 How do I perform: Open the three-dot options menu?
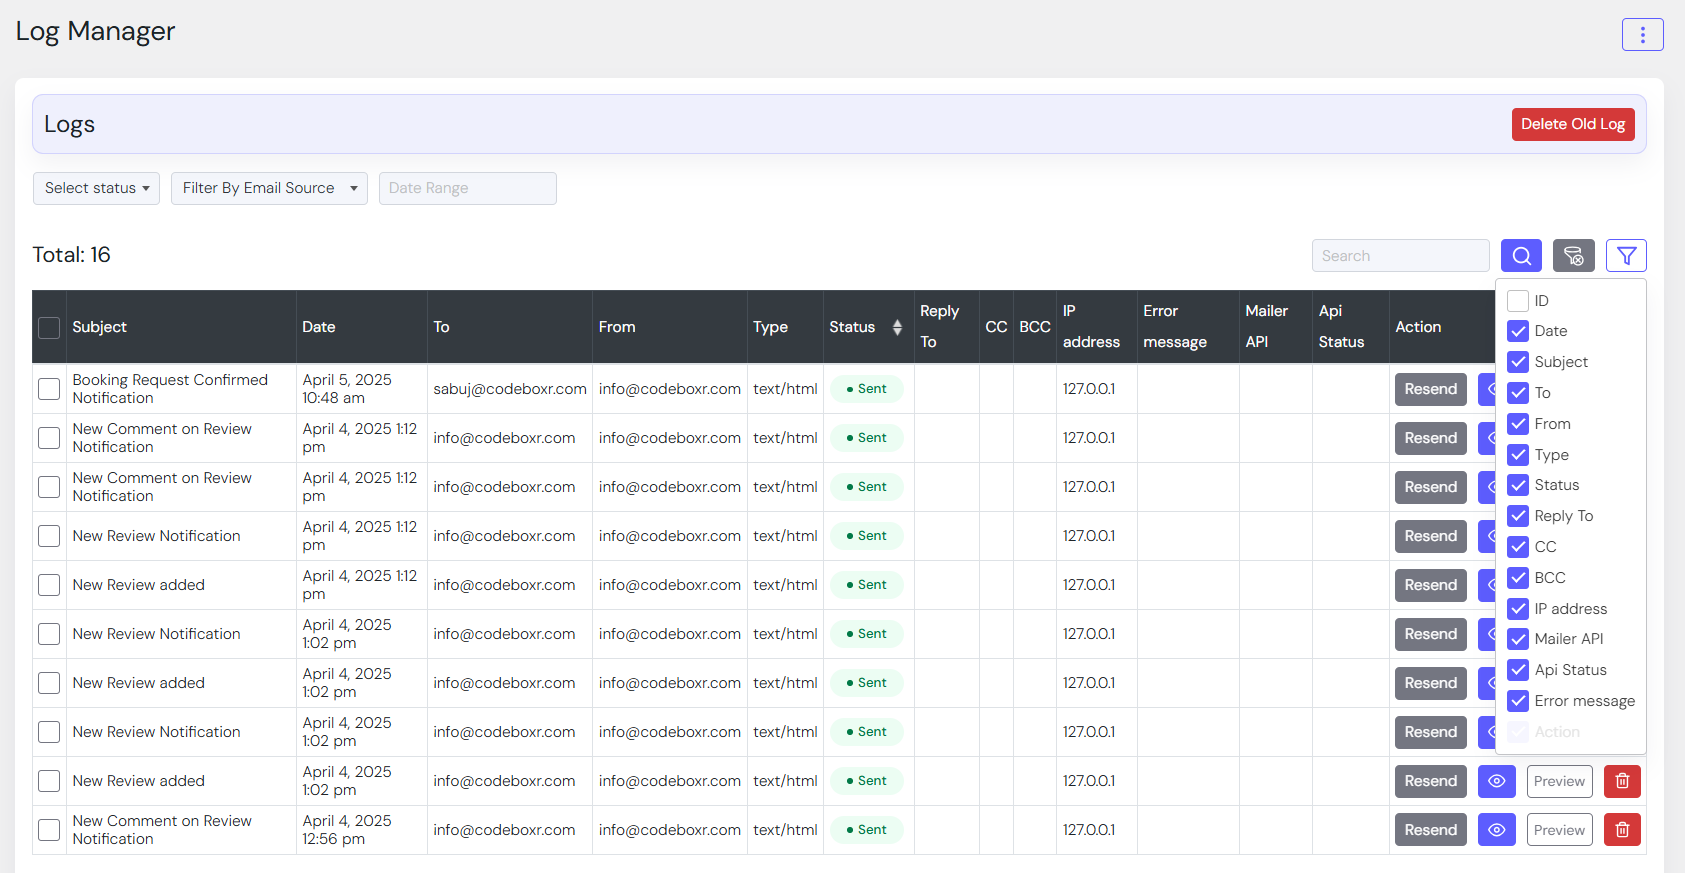point(1642,35)
